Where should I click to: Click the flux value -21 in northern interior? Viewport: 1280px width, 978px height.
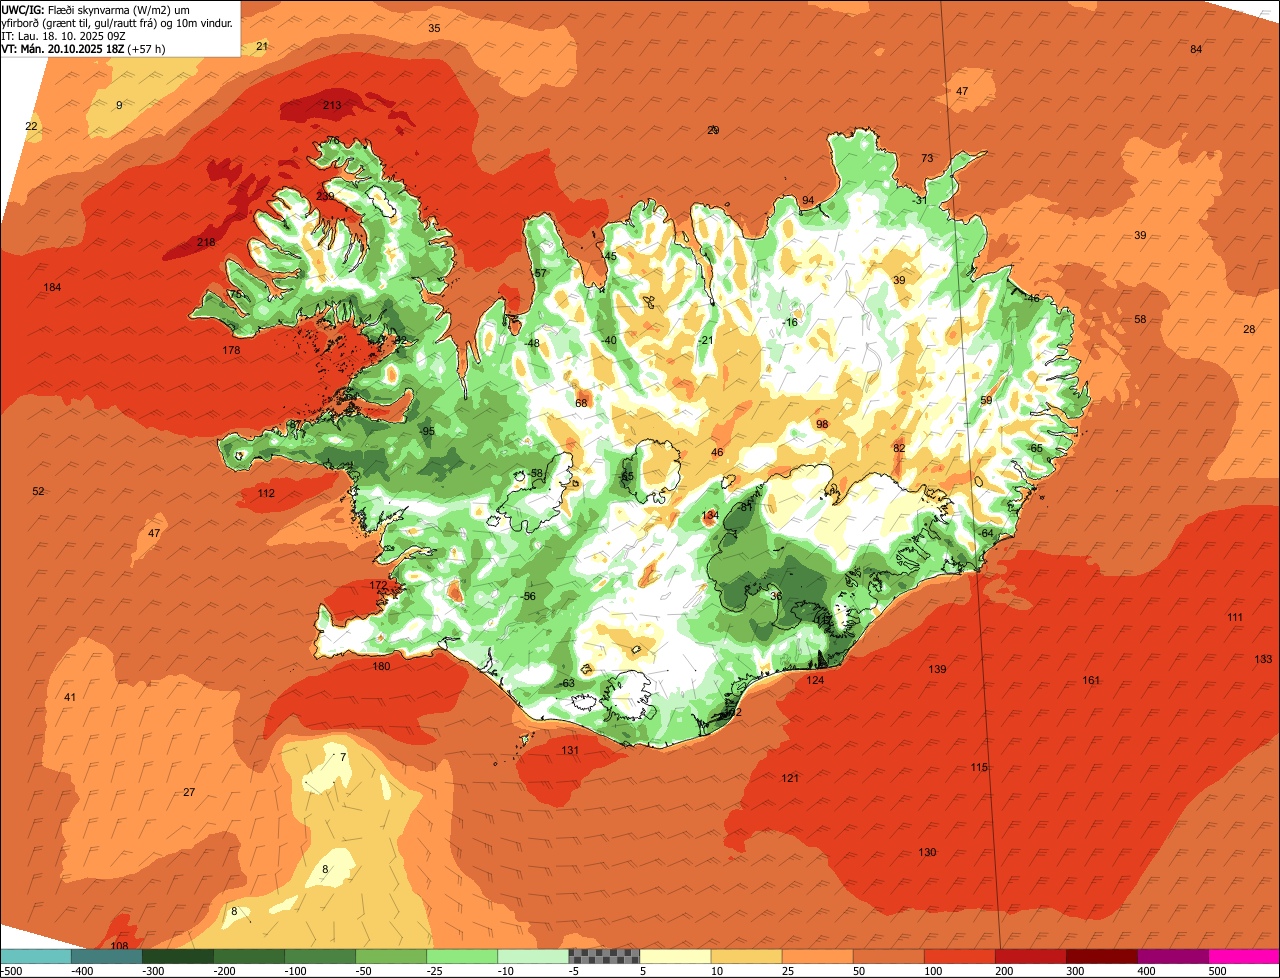(x=706, y=340)
